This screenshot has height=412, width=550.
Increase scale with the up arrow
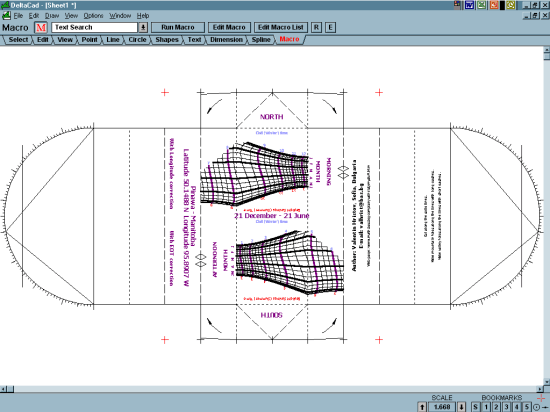(x=422, y=407)
